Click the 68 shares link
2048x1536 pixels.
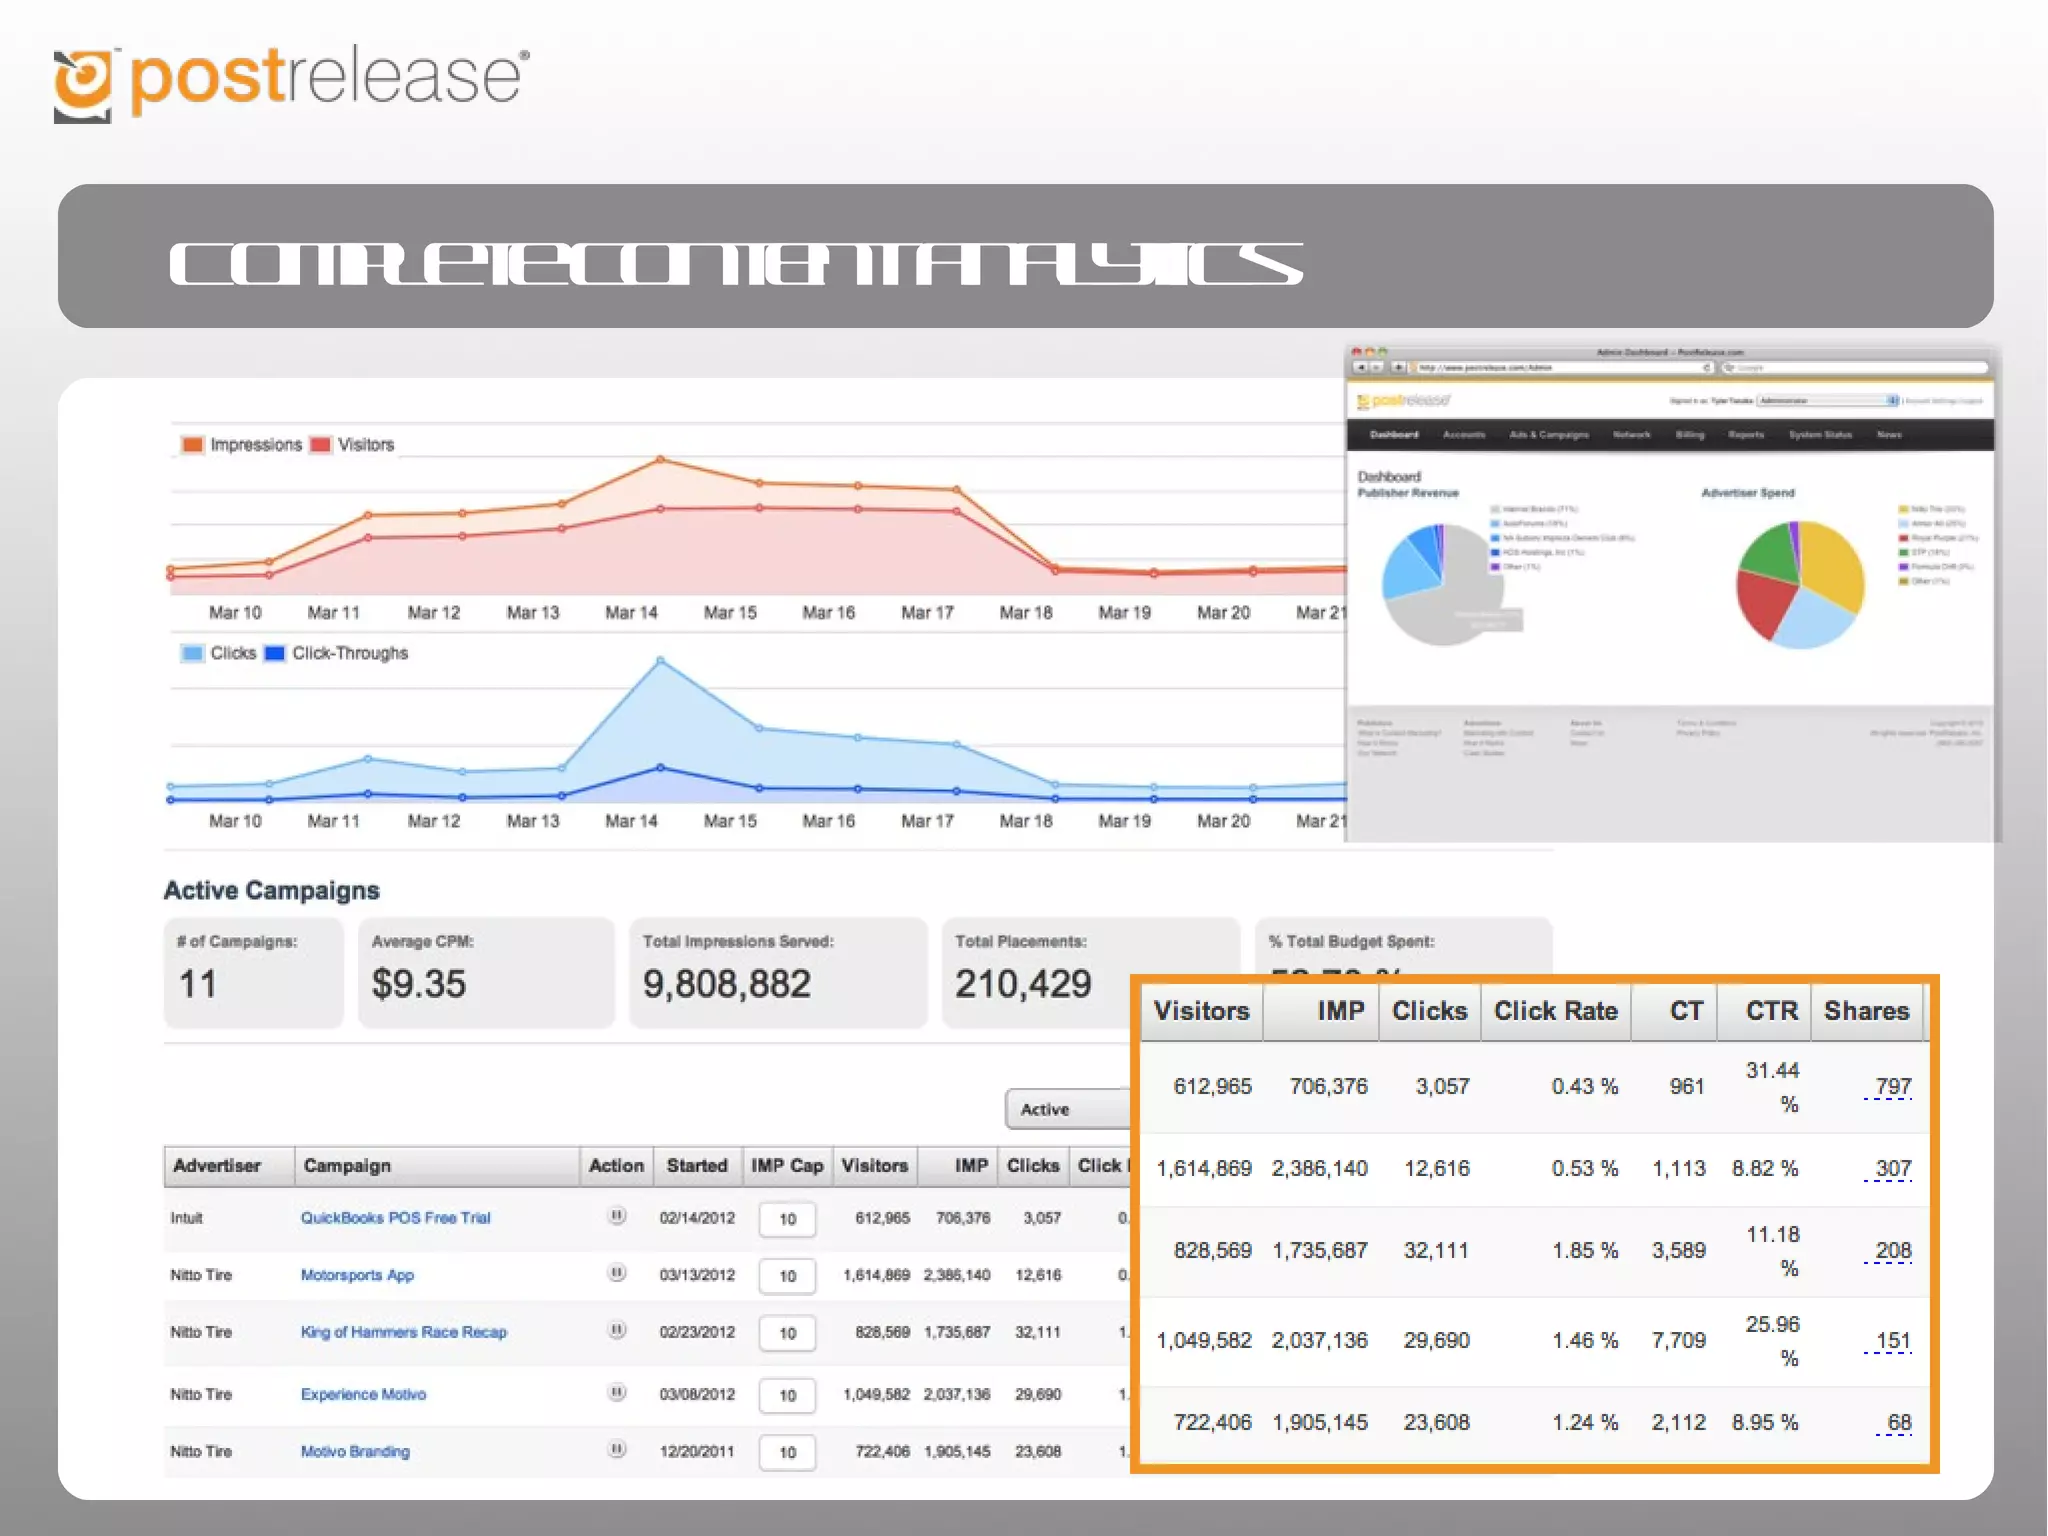[1898, 1422]
